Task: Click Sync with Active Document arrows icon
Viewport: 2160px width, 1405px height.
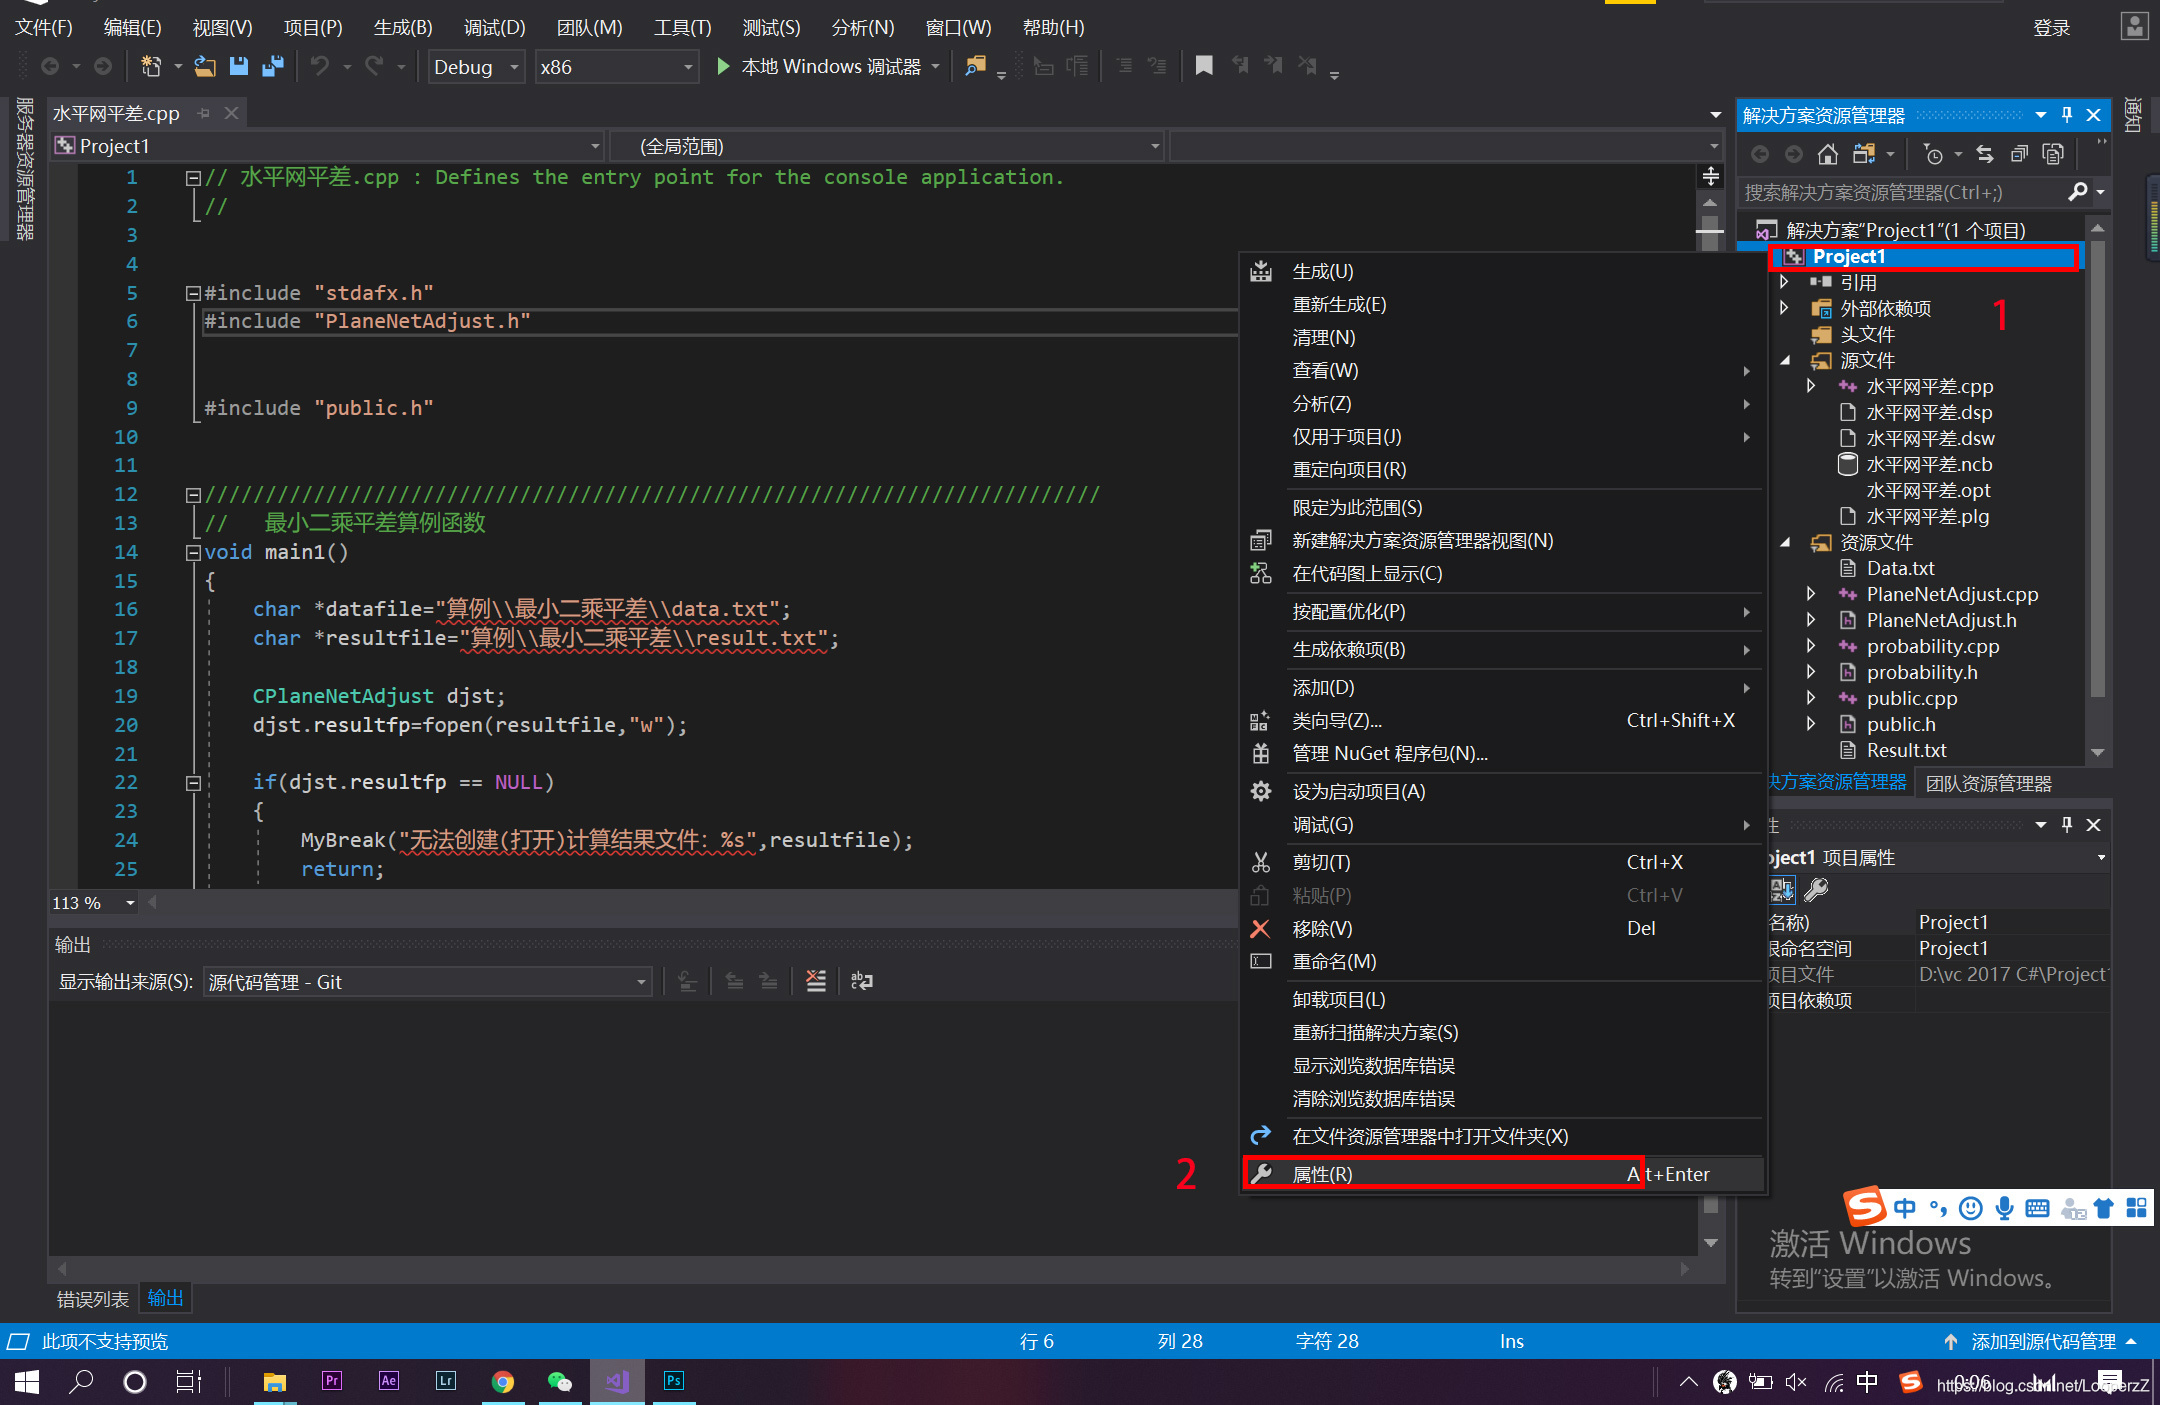Action: click(1985, 154)
